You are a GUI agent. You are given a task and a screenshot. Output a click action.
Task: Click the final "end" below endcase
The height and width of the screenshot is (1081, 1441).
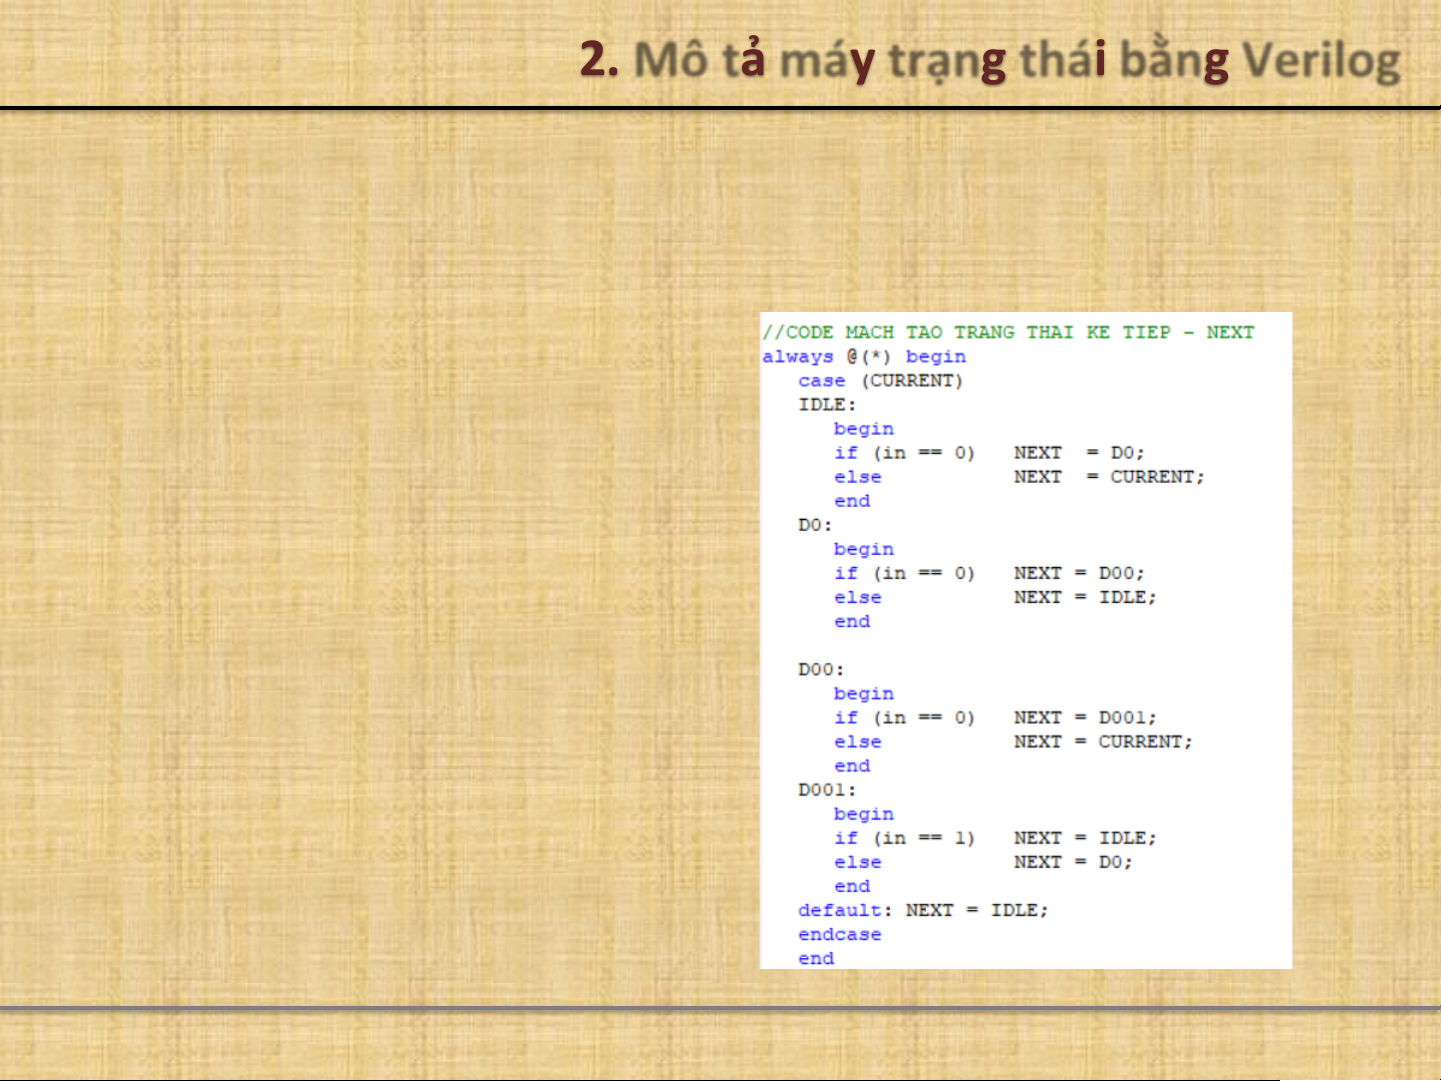coord(816,958)
